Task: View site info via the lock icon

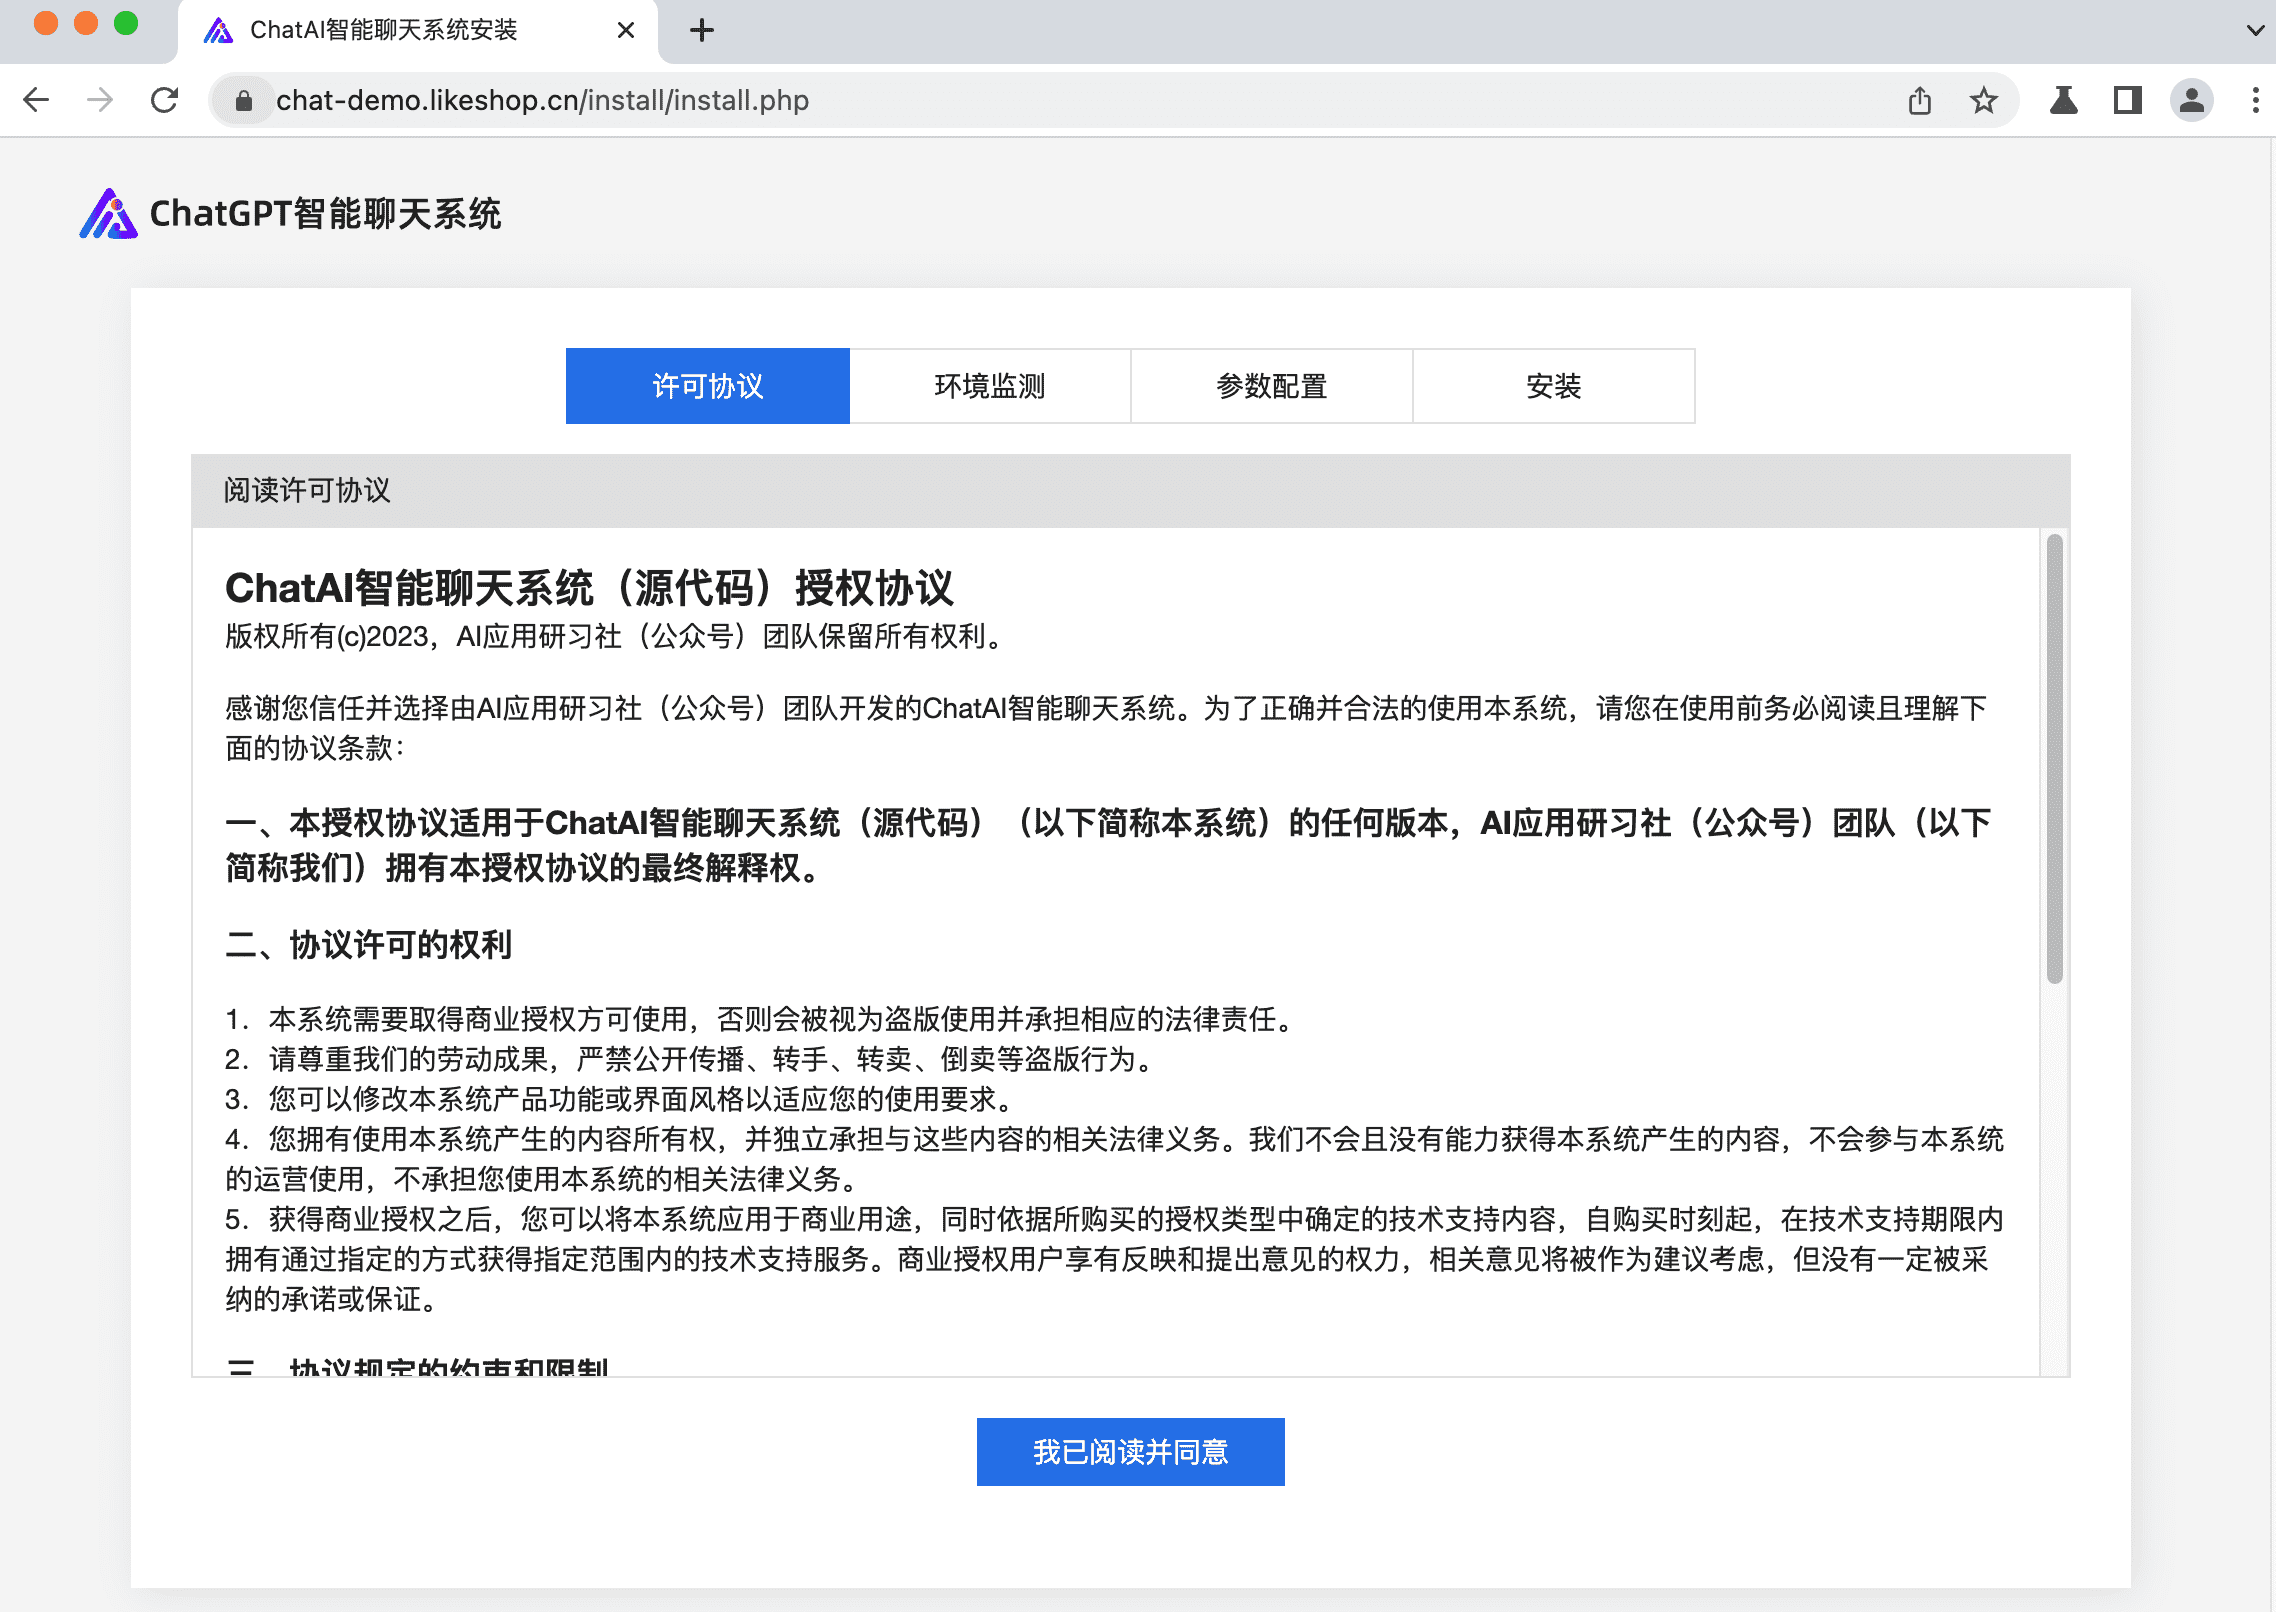Action: coord(243,100)
